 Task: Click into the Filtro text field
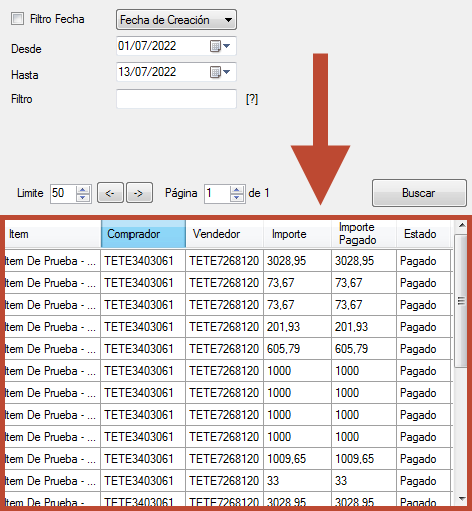point(176,99)
